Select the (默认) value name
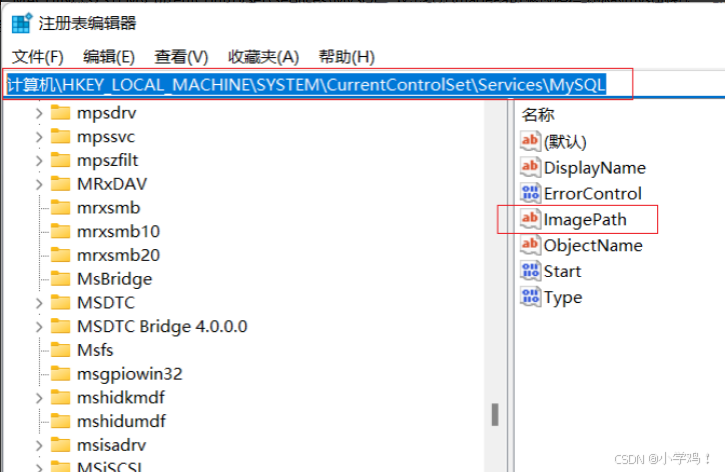725x472 pixels. [565, 142]
